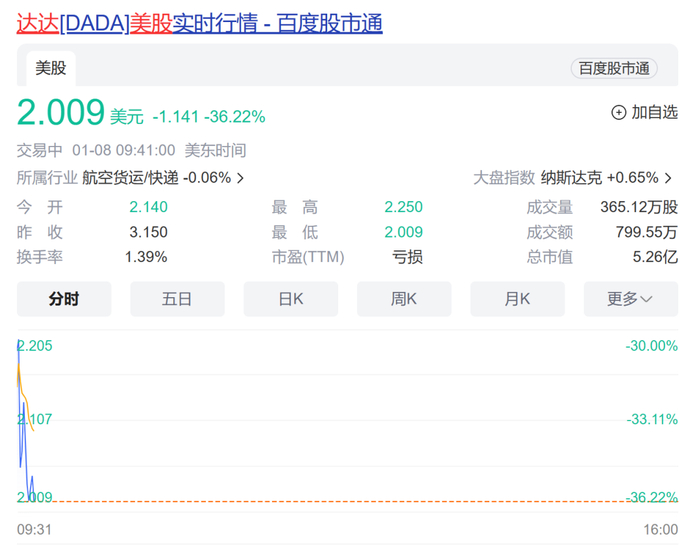
Task: Click the trading status time 01-08 09:41:00
Action: [x=124, y=150]
